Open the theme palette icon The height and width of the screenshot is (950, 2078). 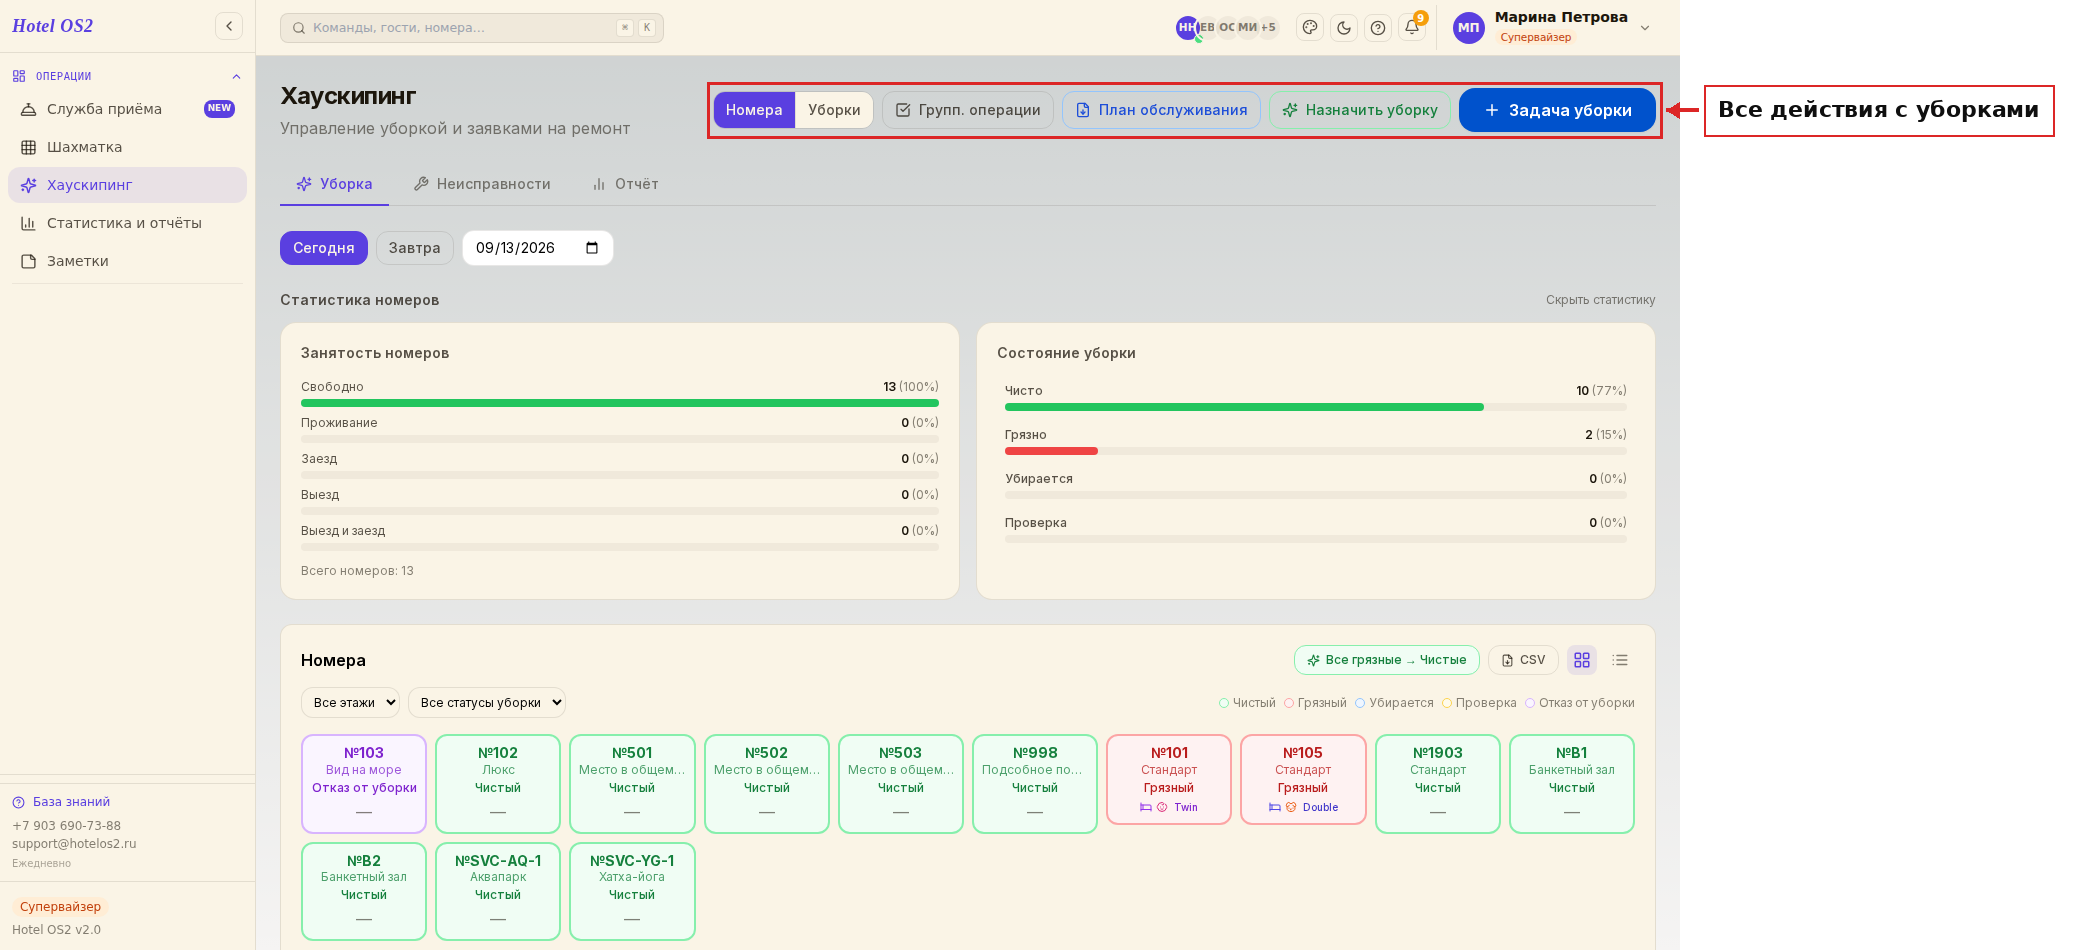pyautogui.click(x=1310, y=28)
